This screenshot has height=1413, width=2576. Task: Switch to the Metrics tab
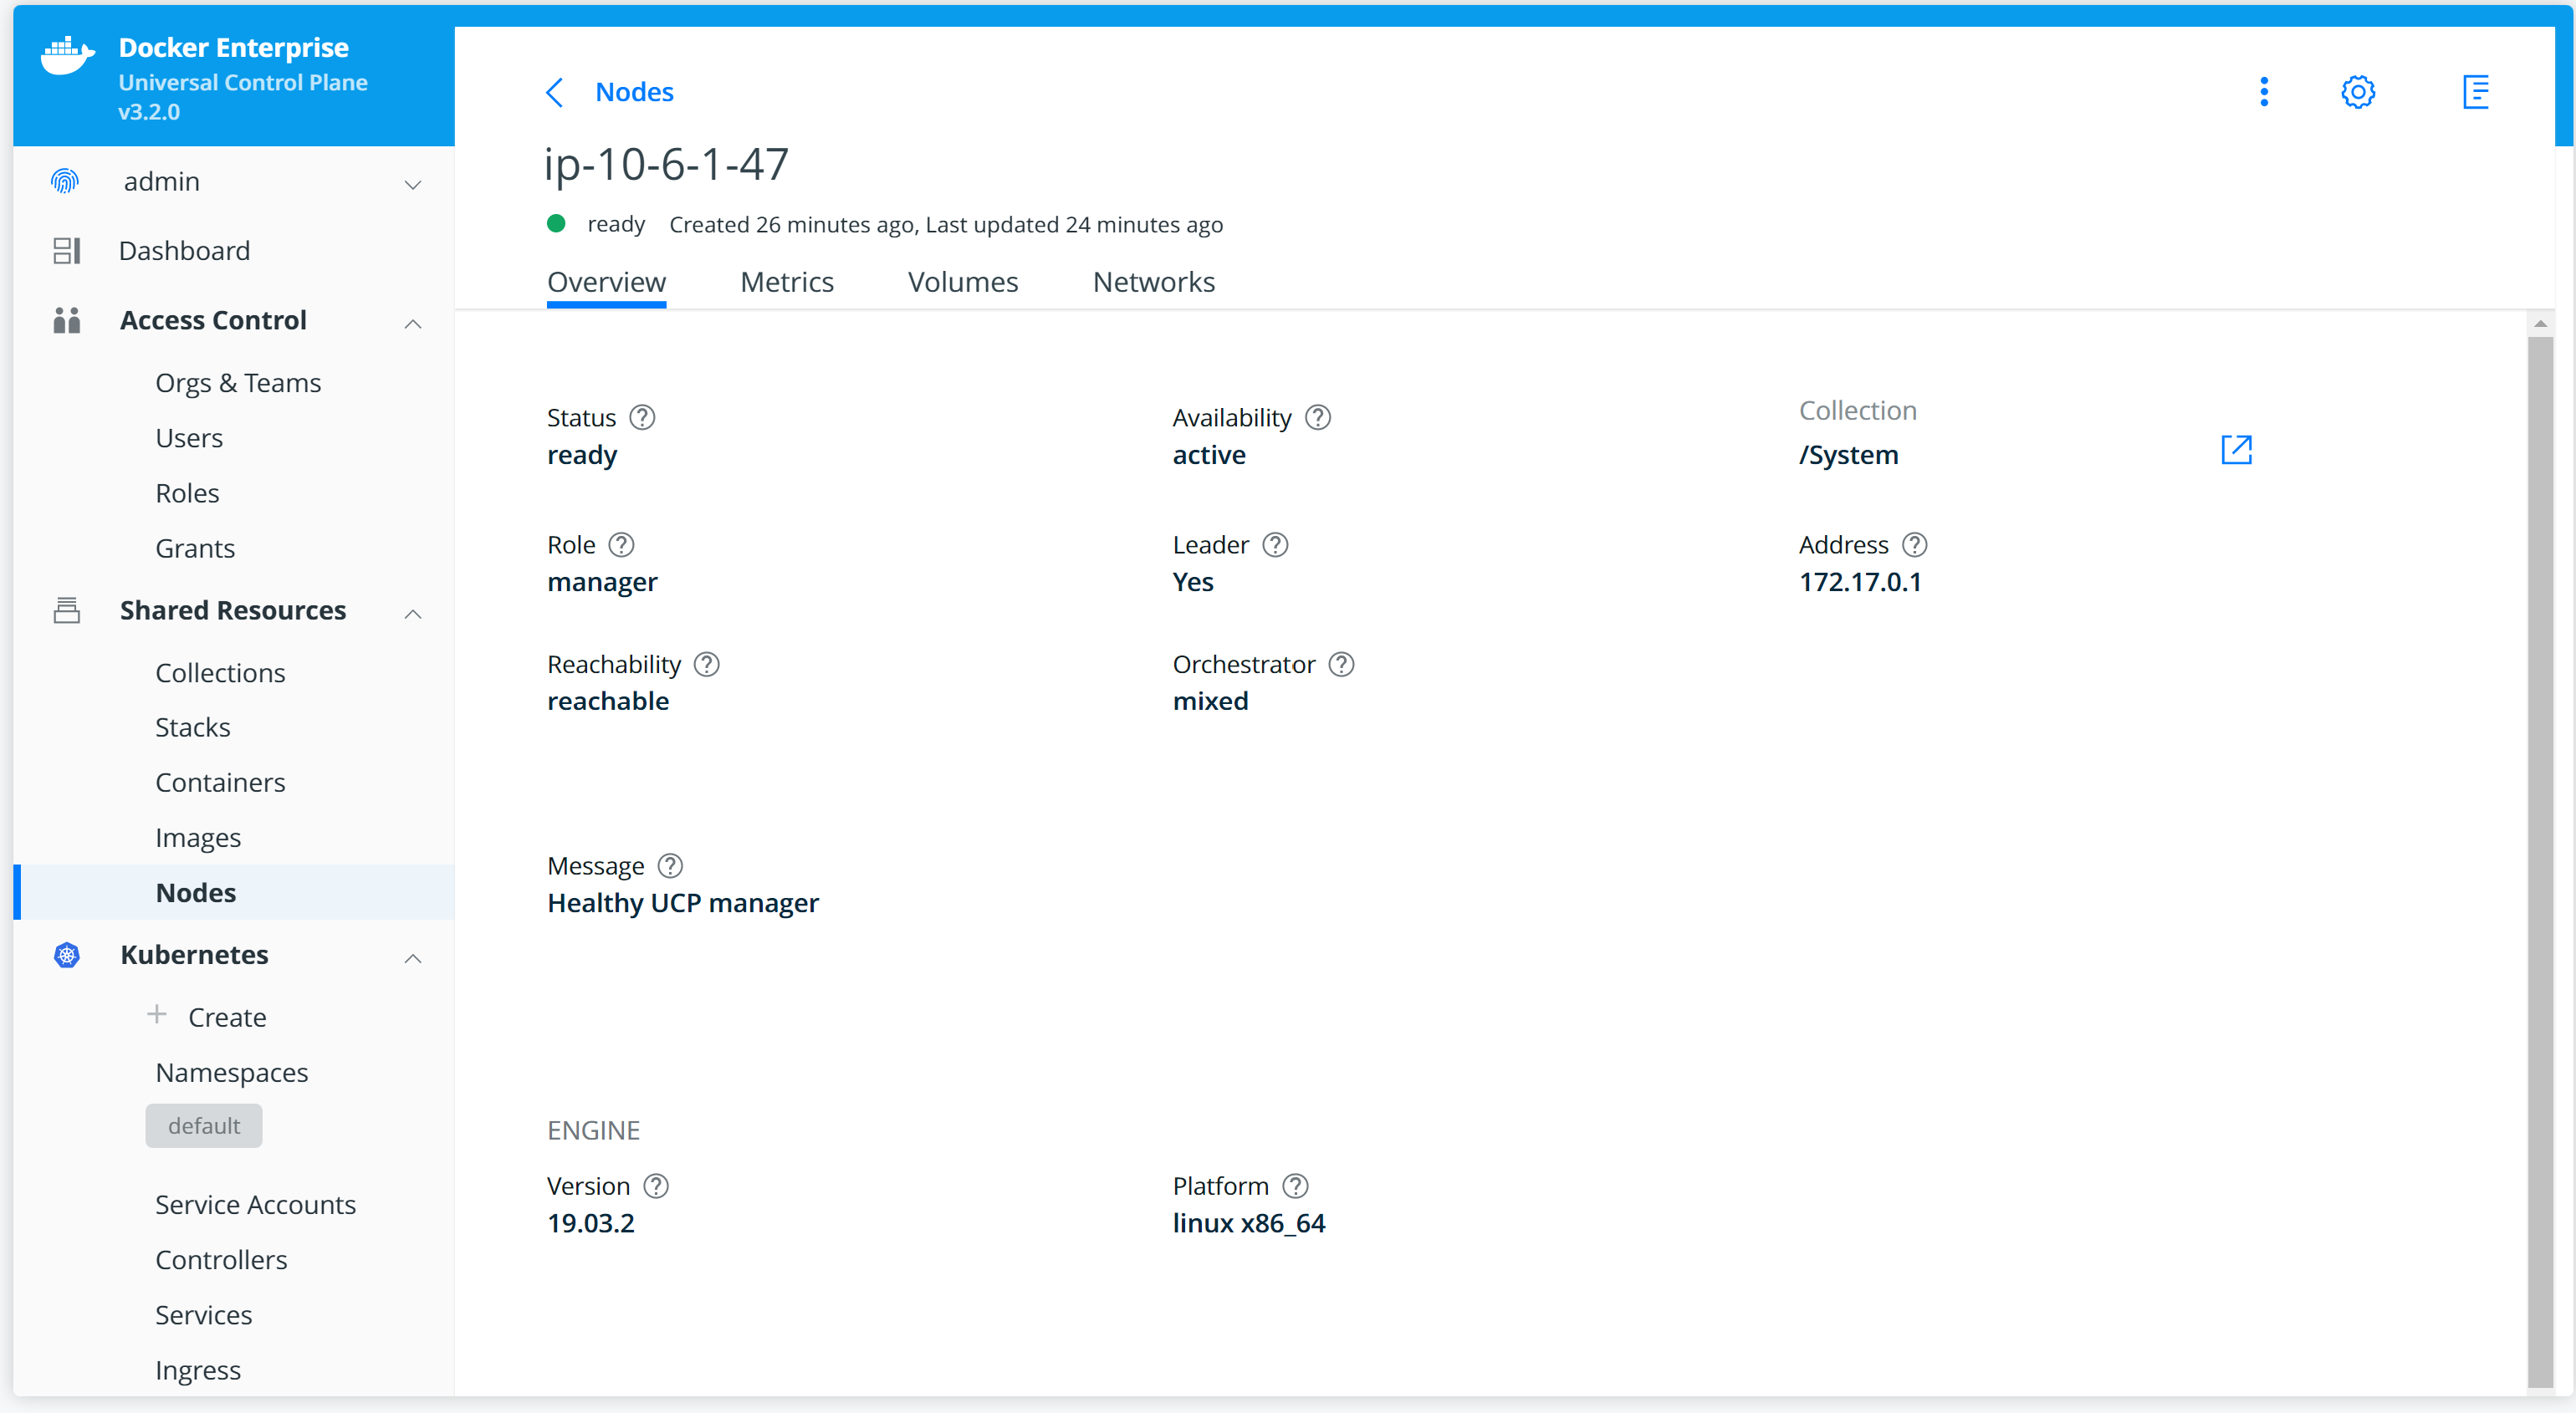[786, 282]
